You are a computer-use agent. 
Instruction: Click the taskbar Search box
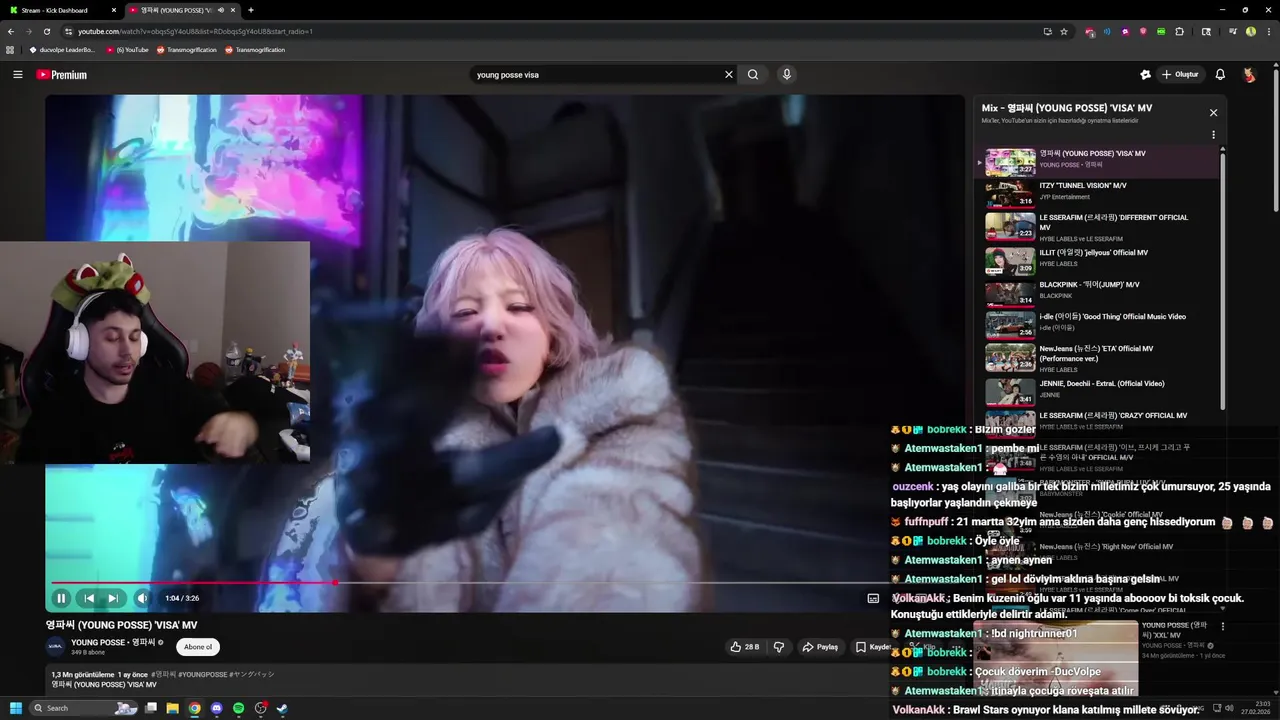(x=85, y=708)
